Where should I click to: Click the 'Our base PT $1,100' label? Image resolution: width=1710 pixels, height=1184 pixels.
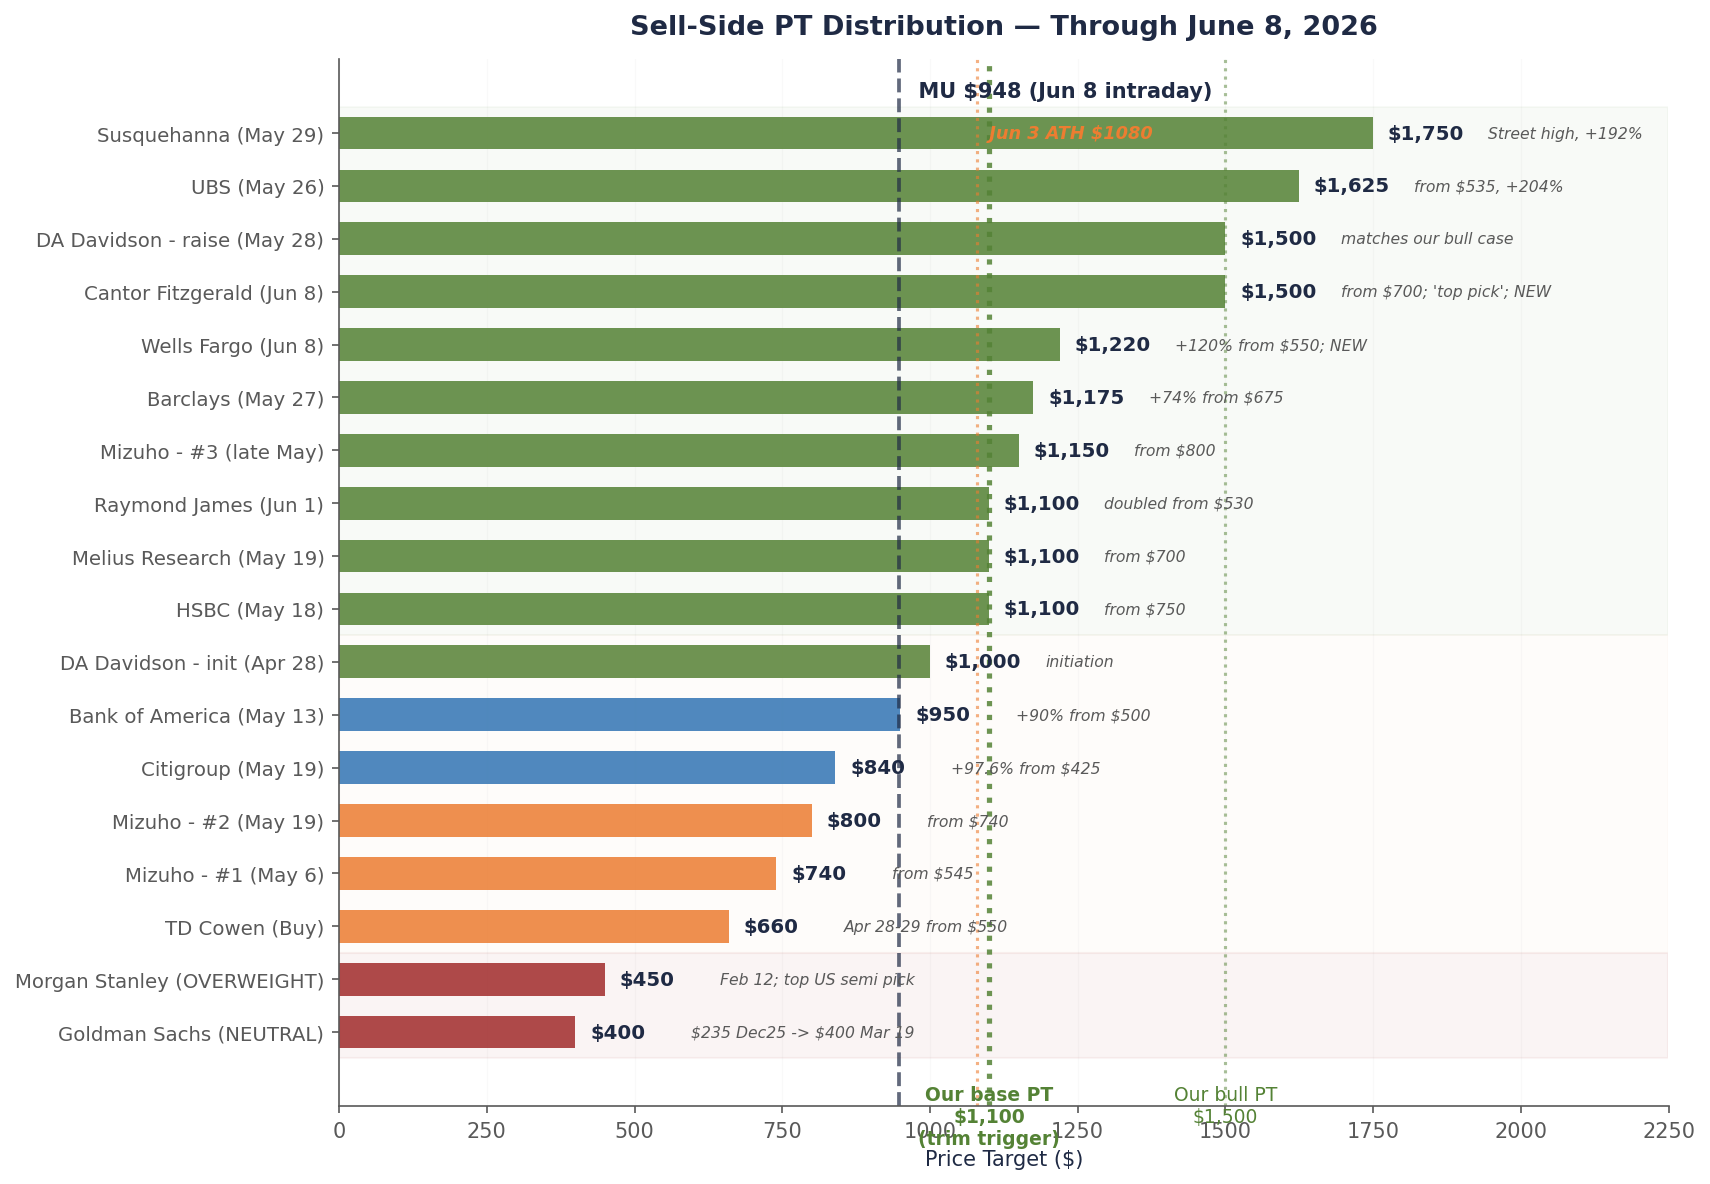[989, 1117]
